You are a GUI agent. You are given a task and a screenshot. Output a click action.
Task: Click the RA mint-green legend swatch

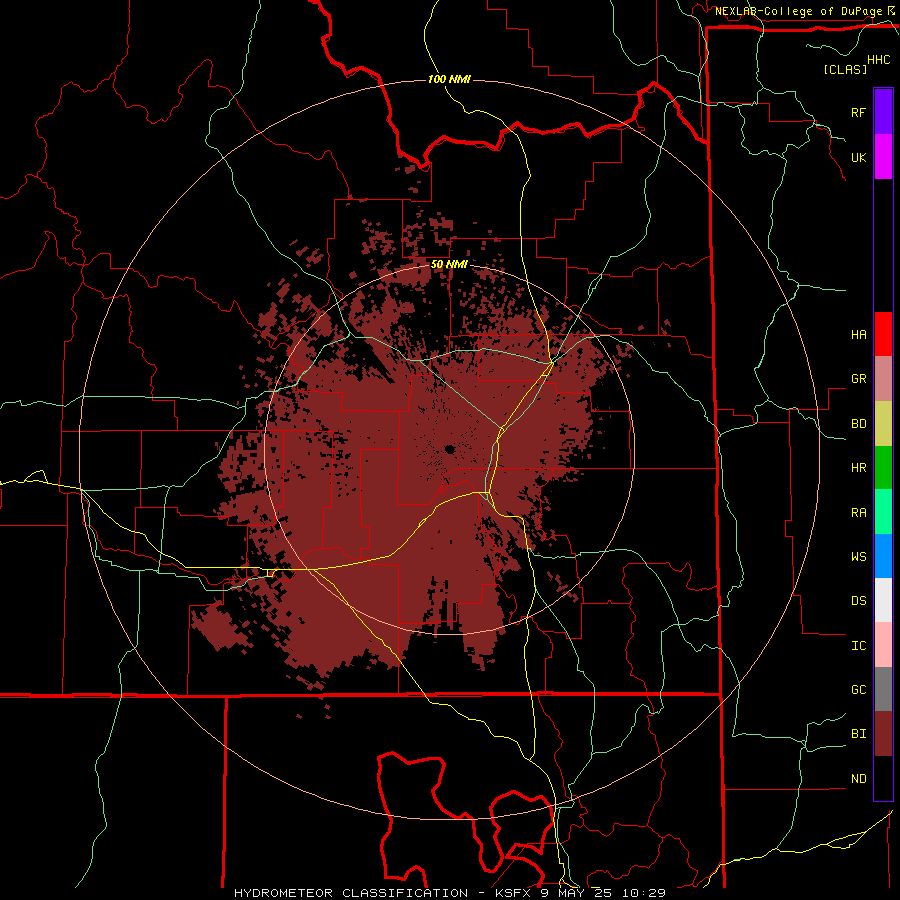point(883,511)
